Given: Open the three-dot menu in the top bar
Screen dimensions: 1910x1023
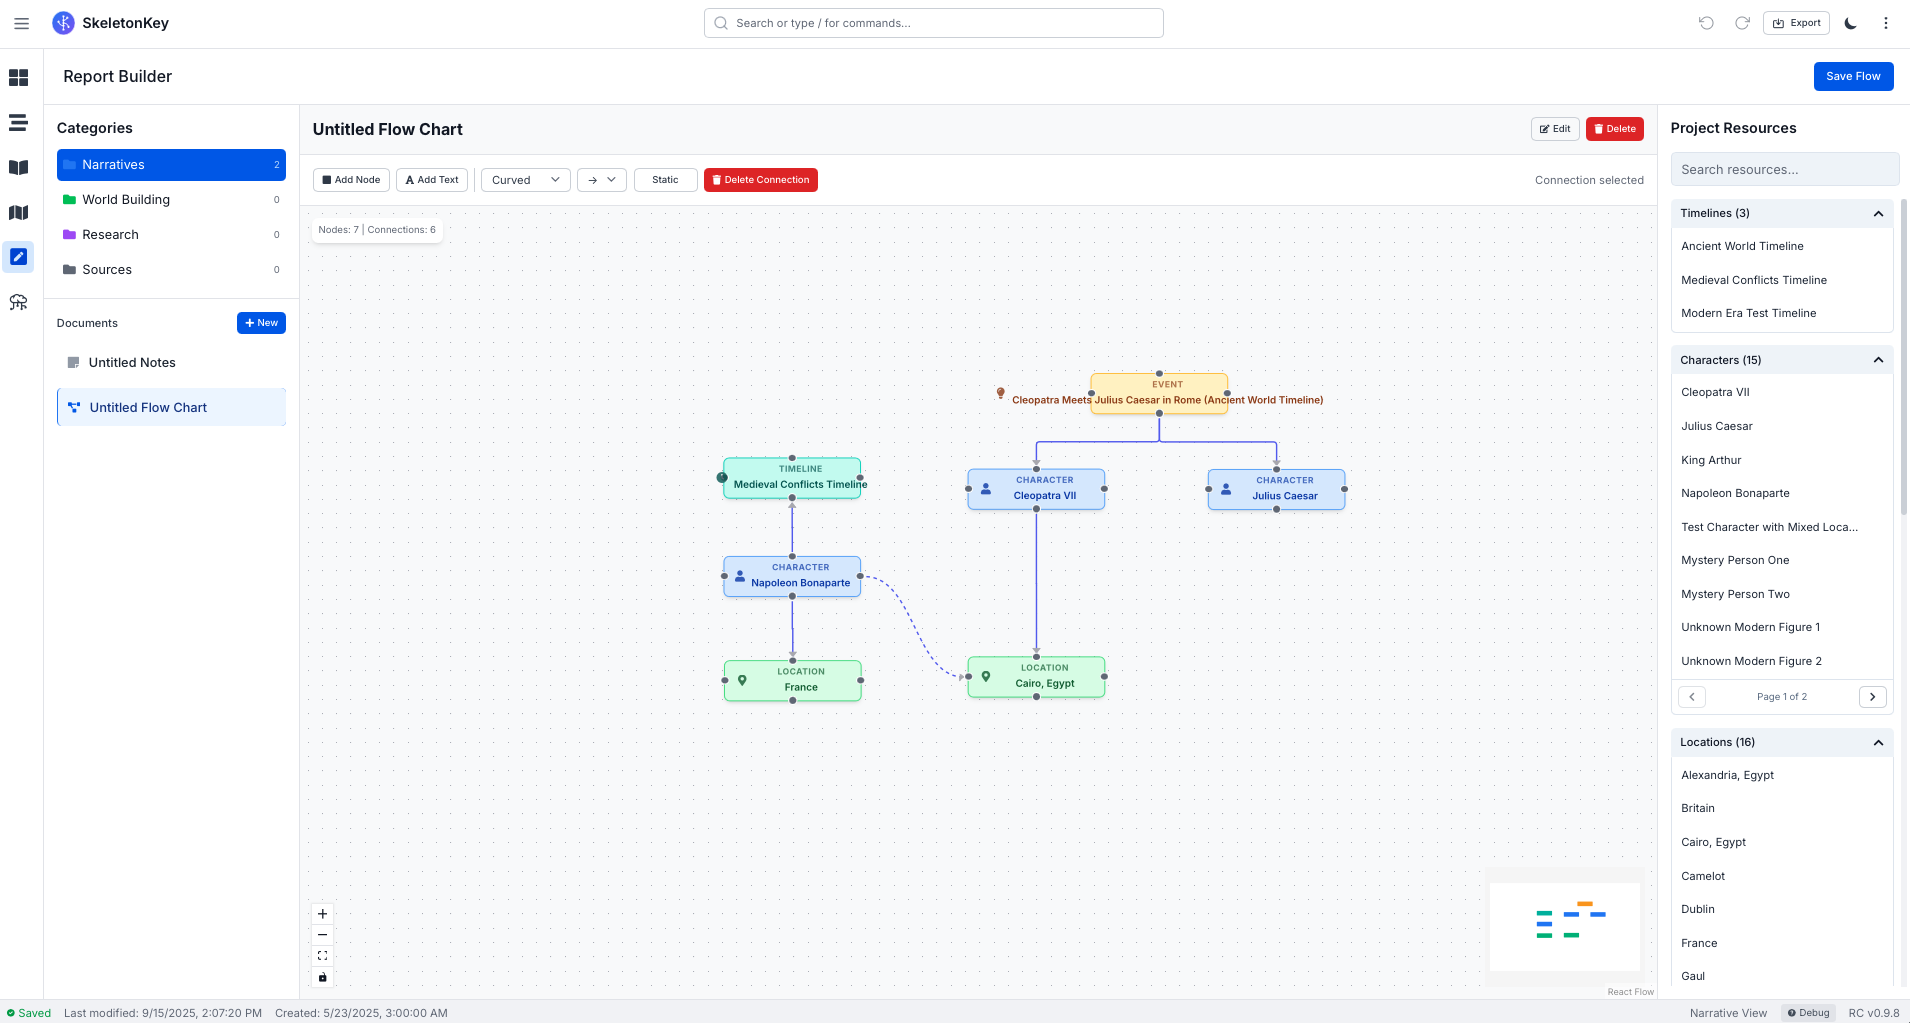Looking at the screenshot, I should tap(1886, 22).
